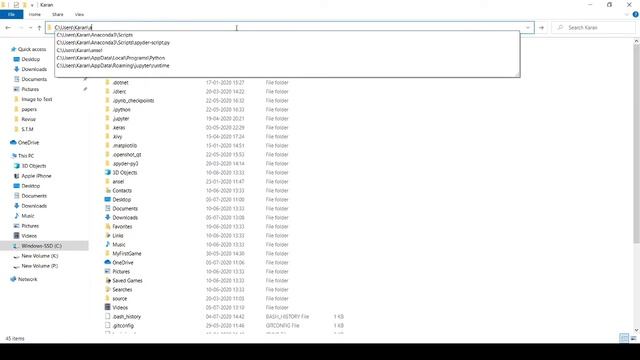Open the Home ribbon tab
The height and width of the screenshot is (360, 640).
tap(35, 14)
